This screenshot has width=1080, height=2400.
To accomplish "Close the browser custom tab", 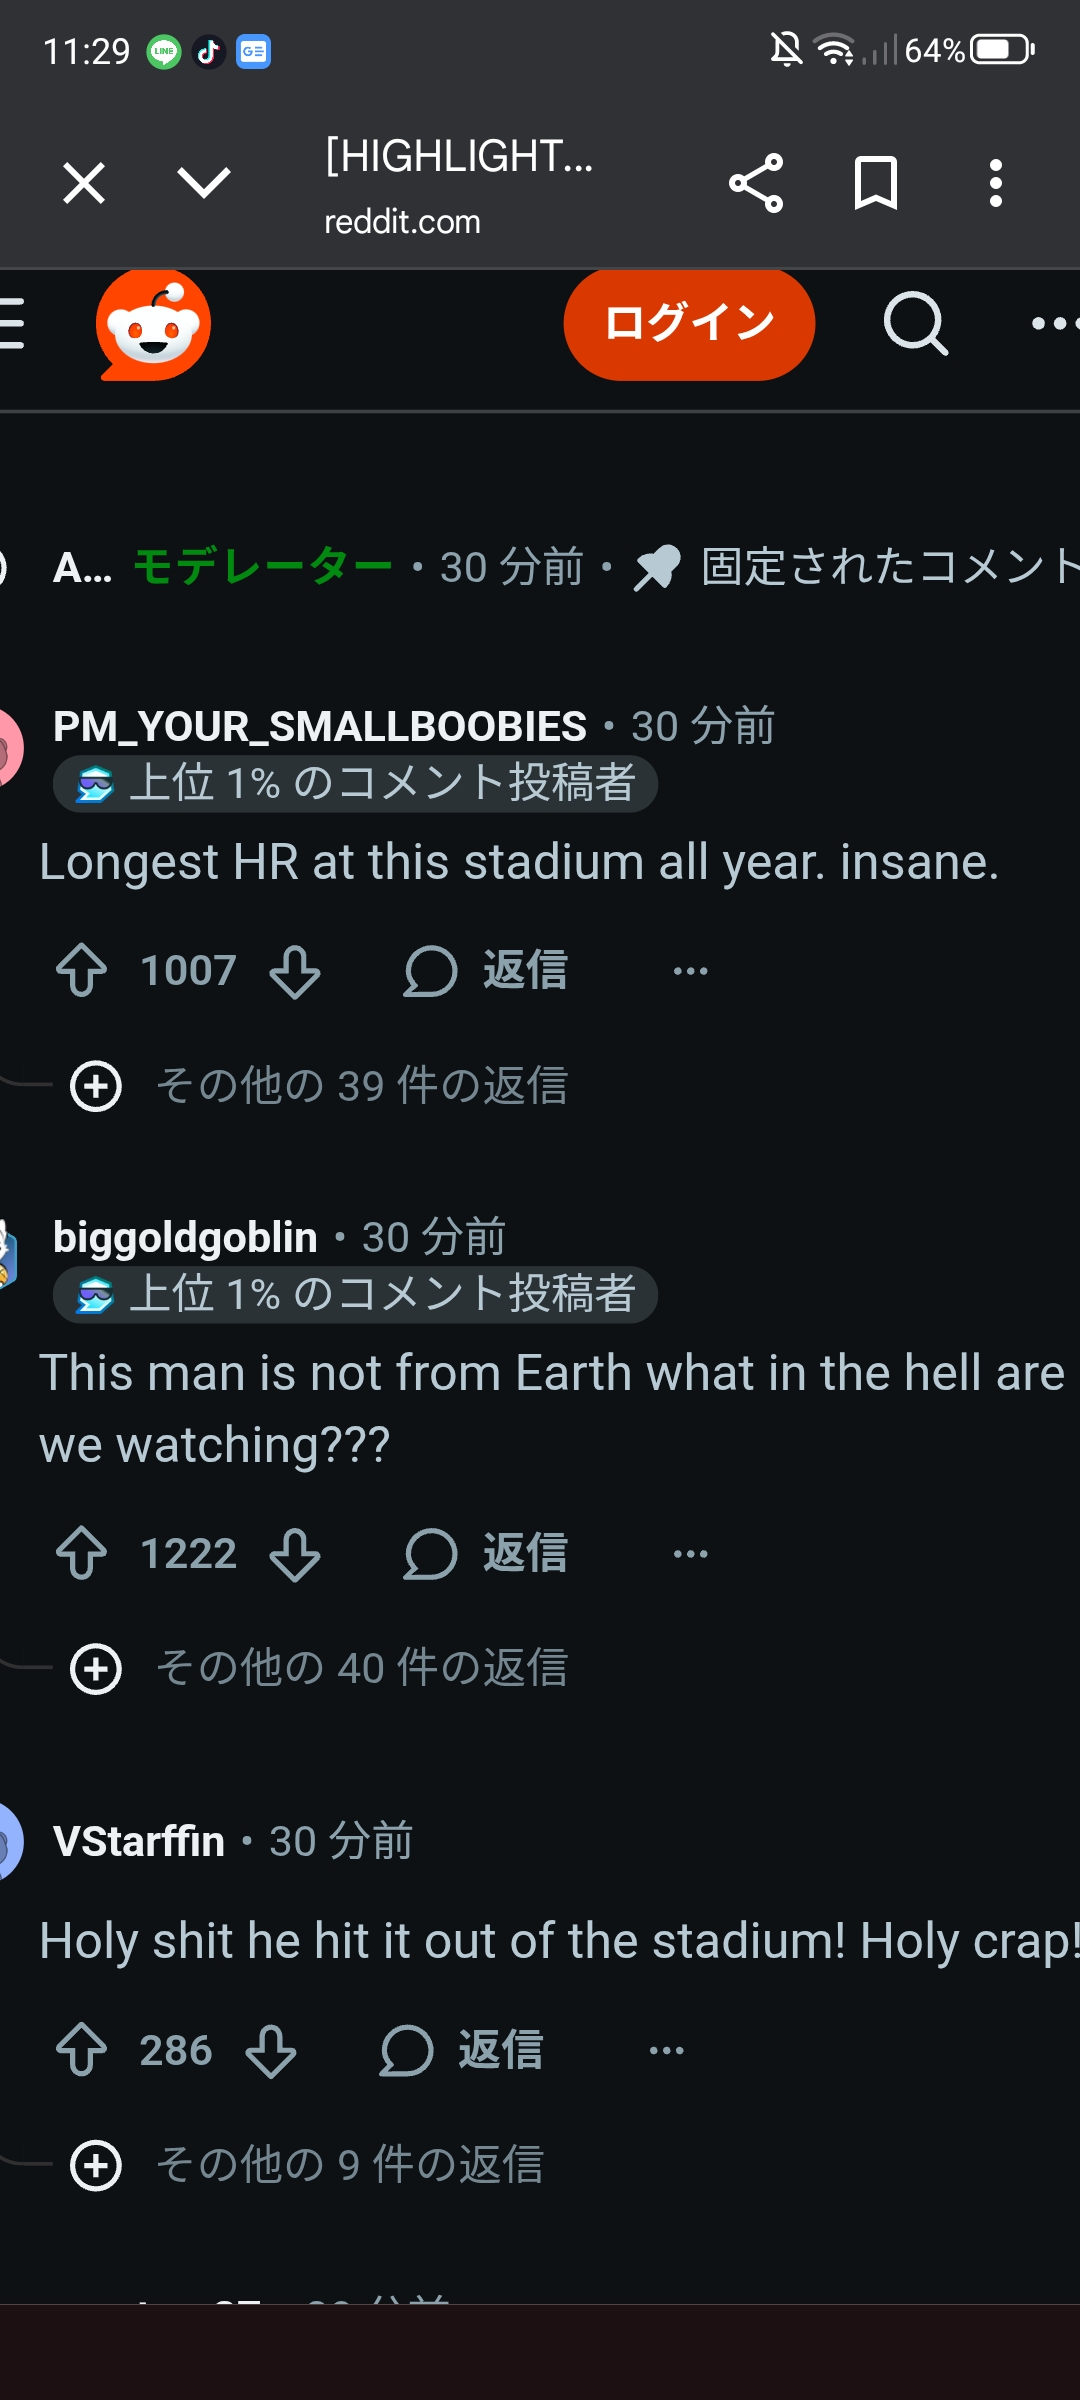I will click(x=84, y=183).
